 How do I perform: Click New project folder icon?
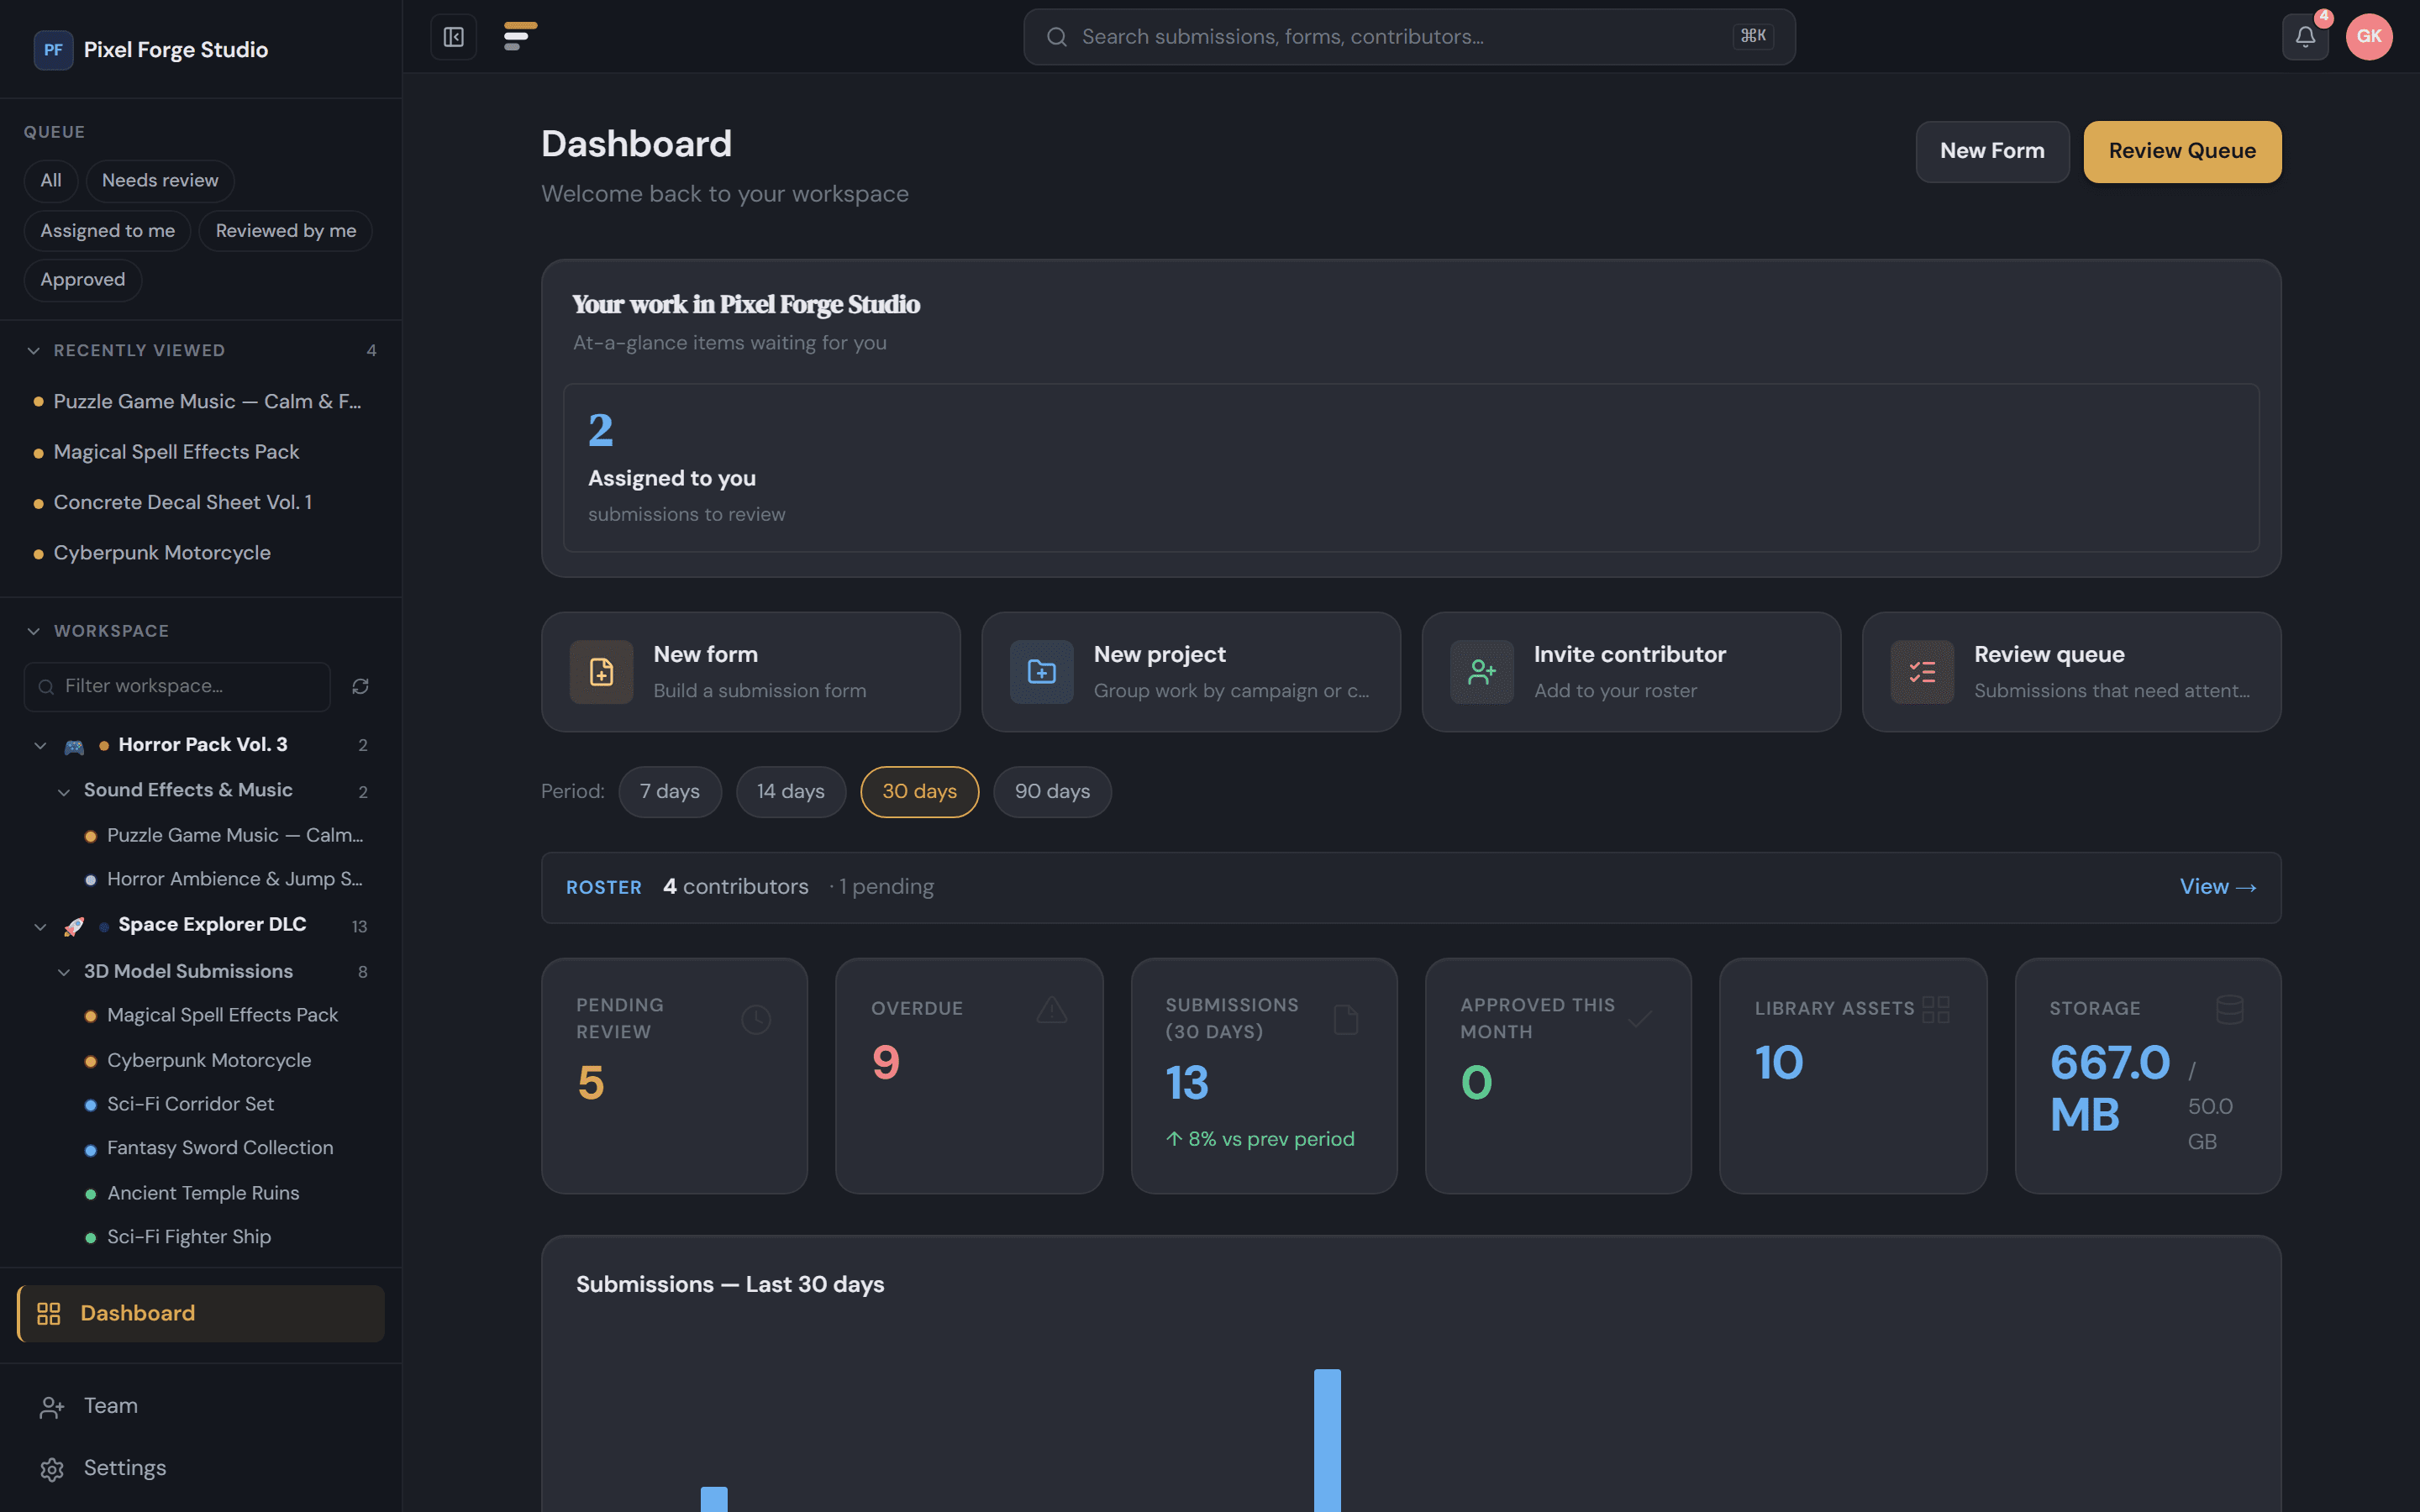pos(1041,672)
